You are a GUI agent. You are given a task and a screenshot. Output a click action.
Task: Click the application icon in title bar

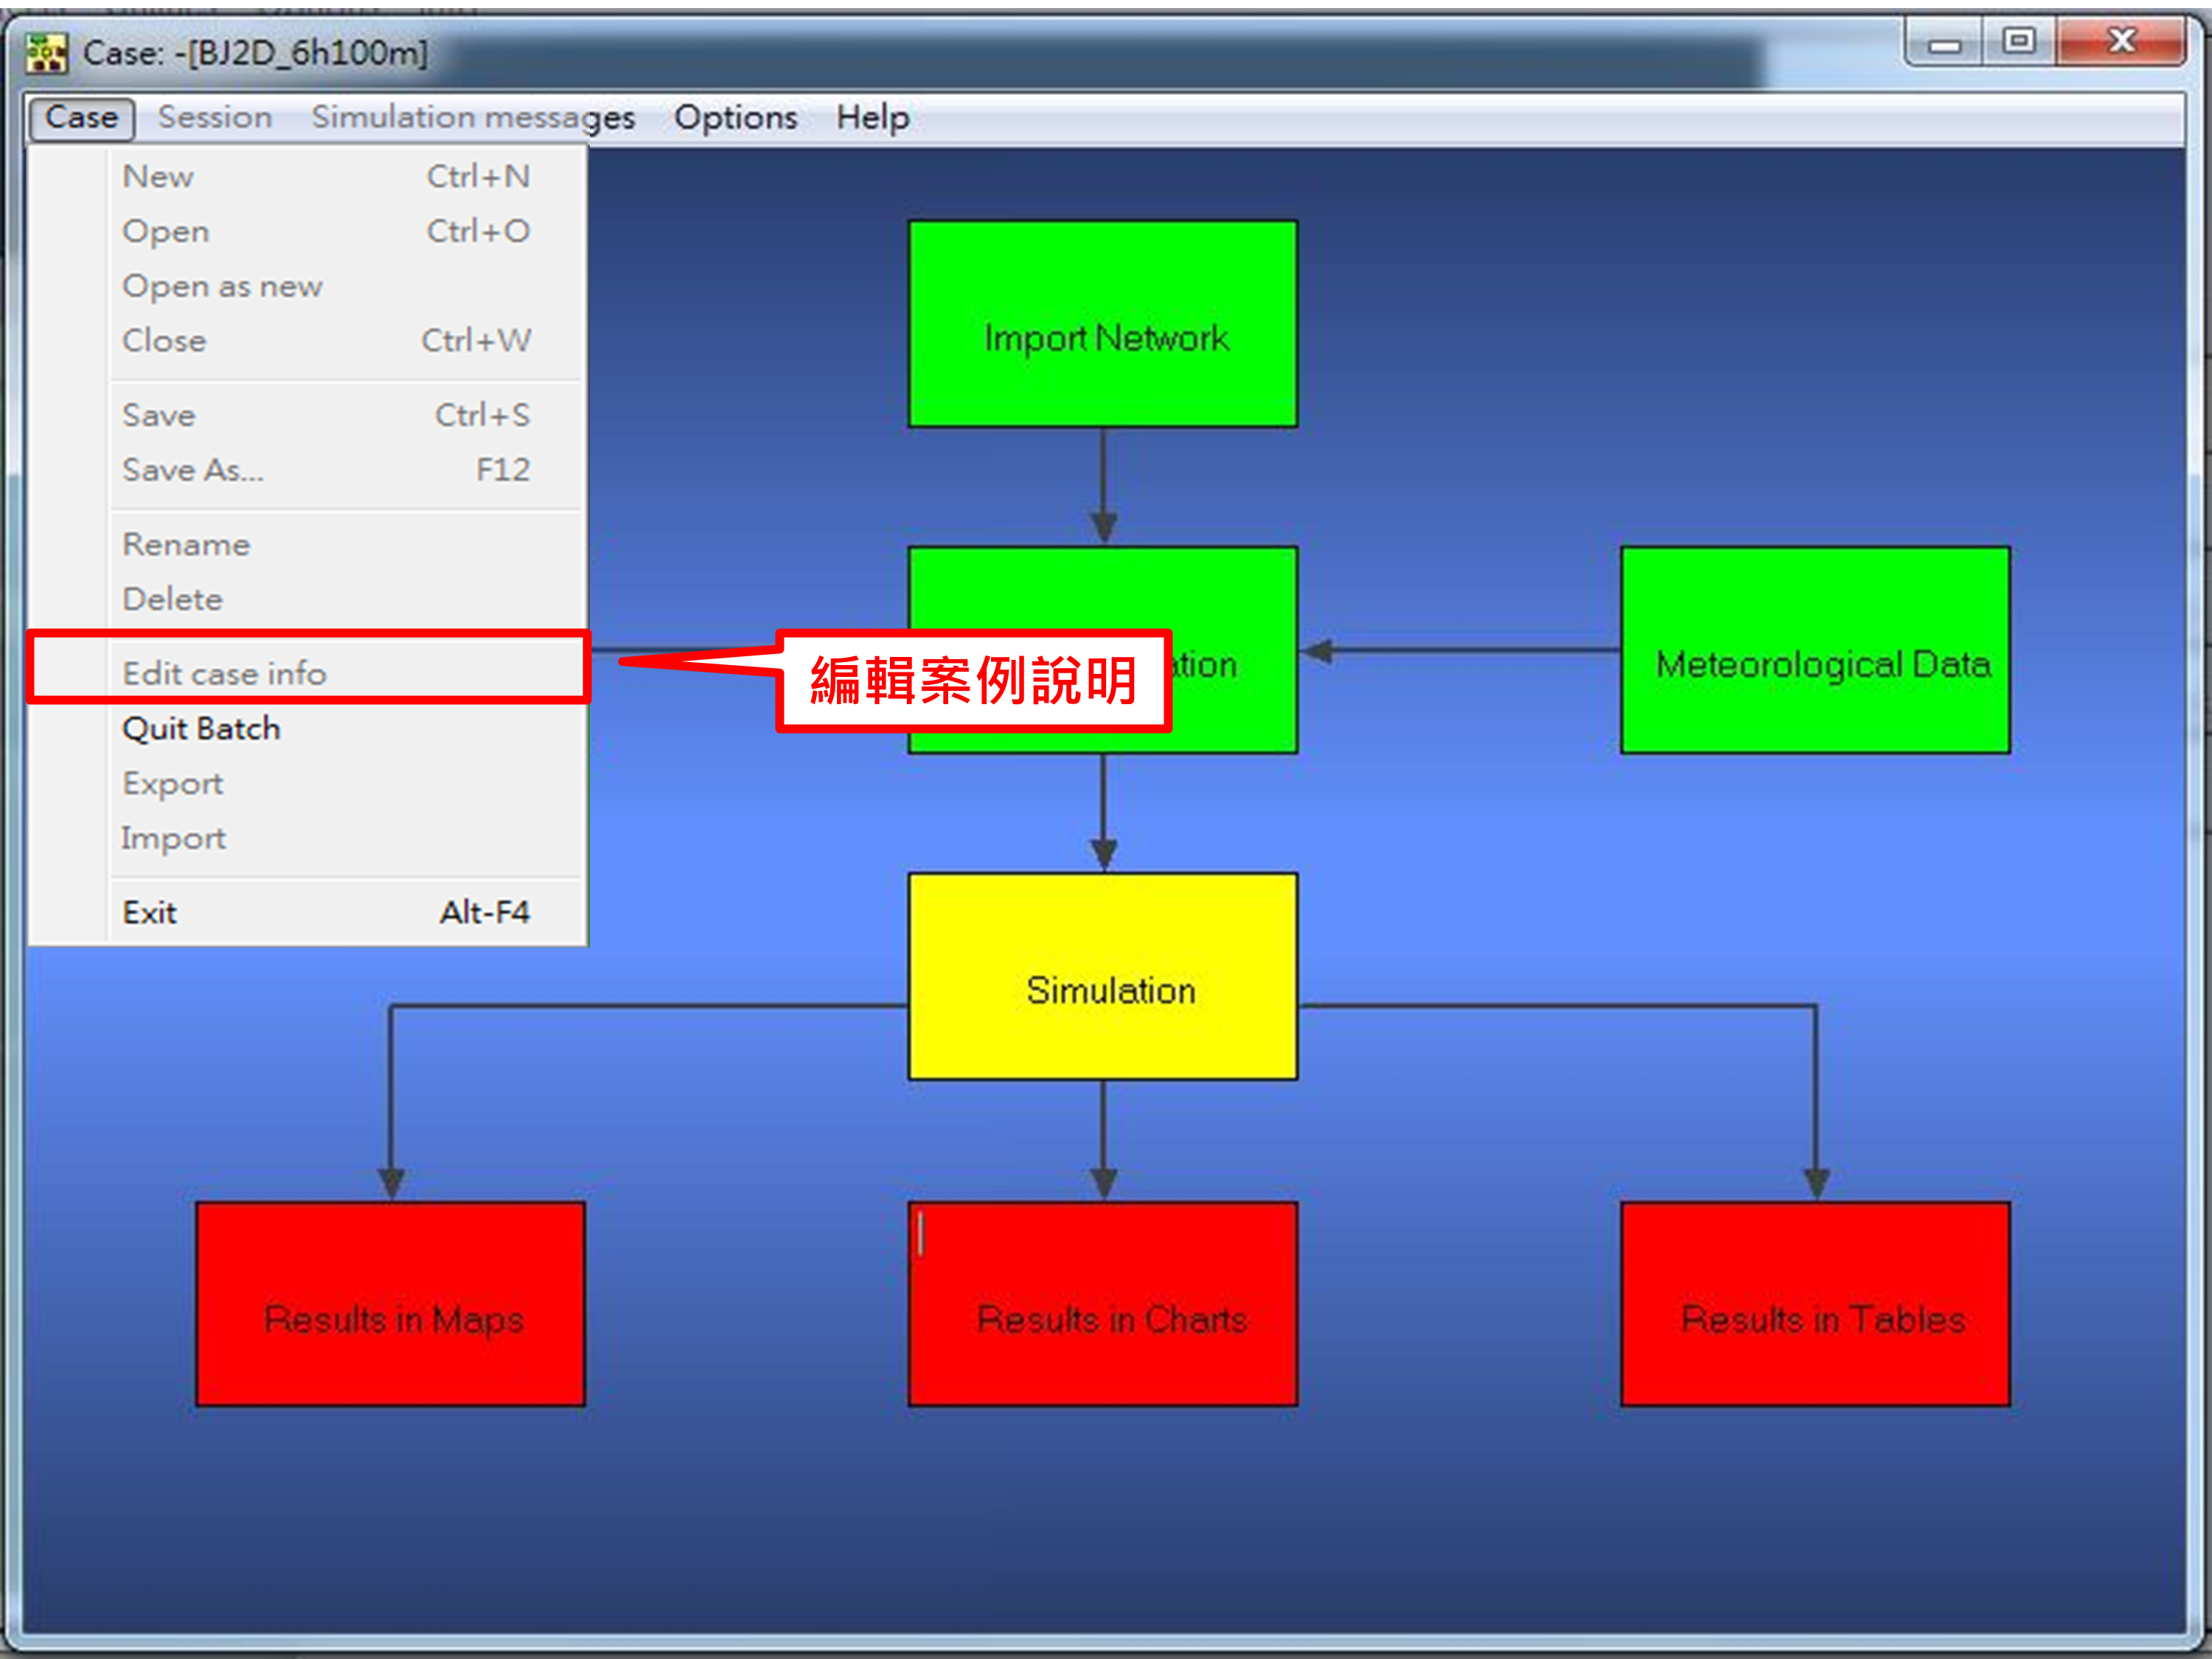(x=46, y=52)
